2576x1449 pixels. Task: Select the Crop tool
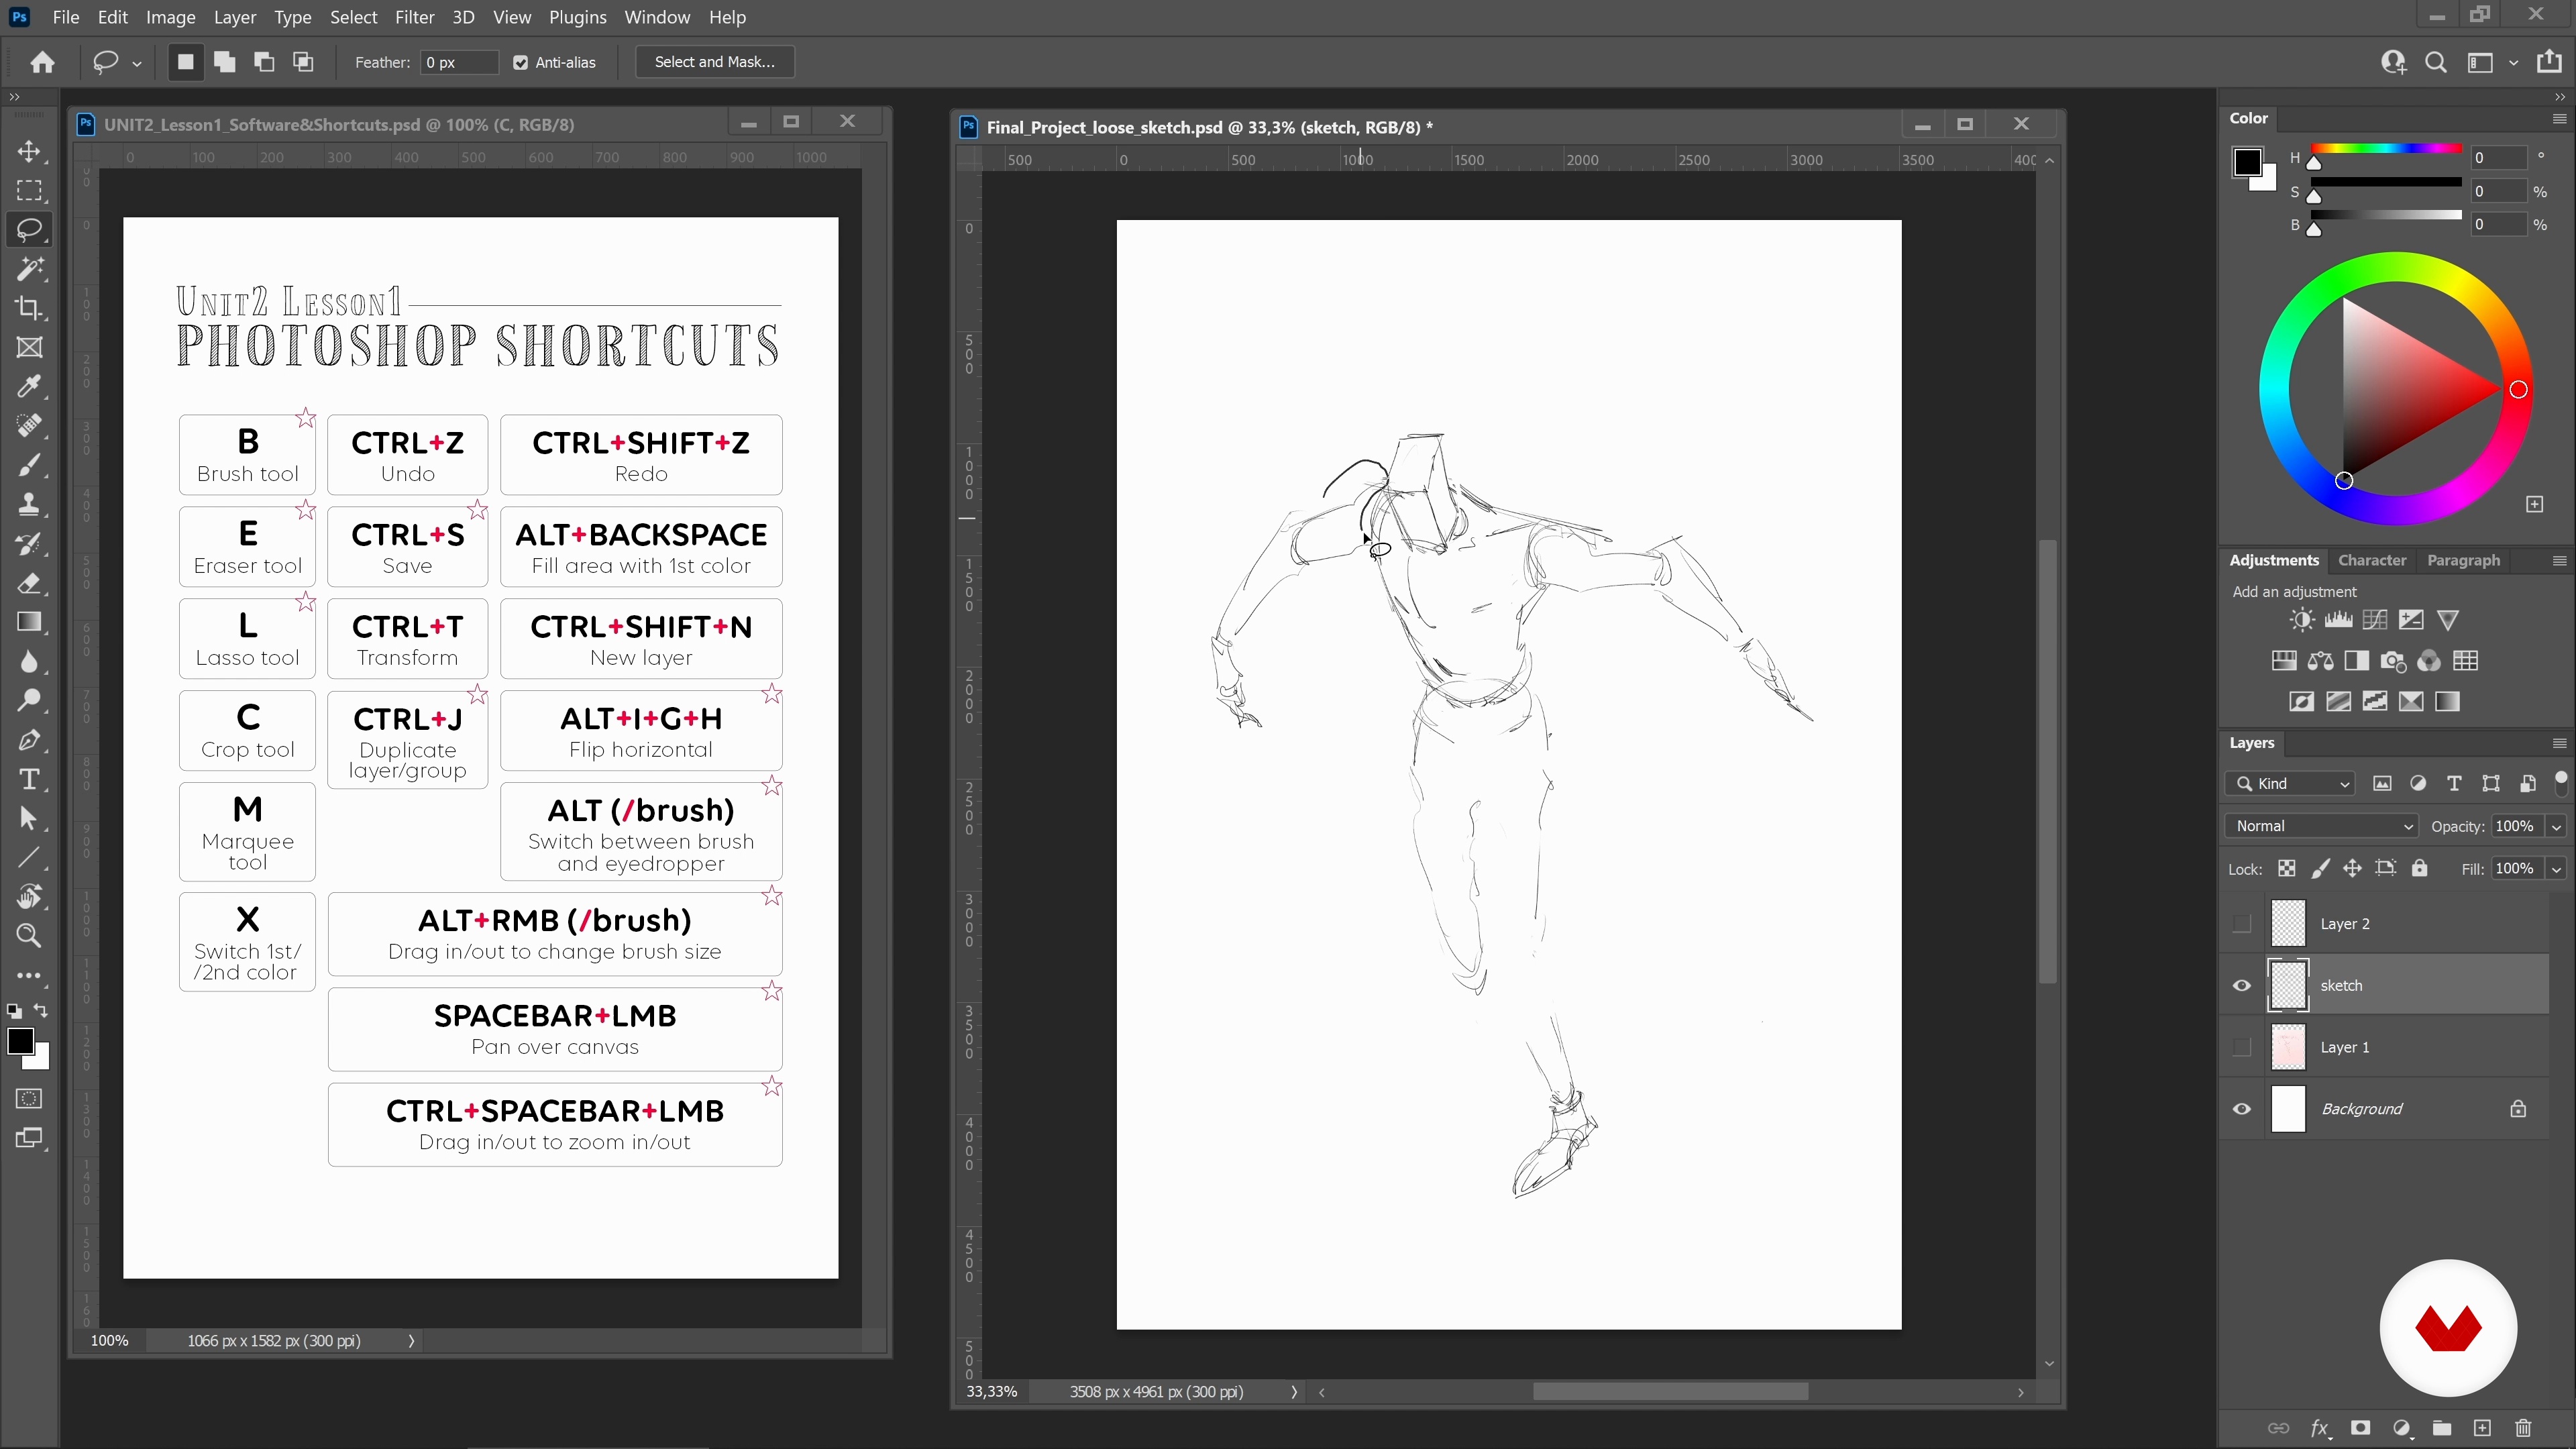29,308
